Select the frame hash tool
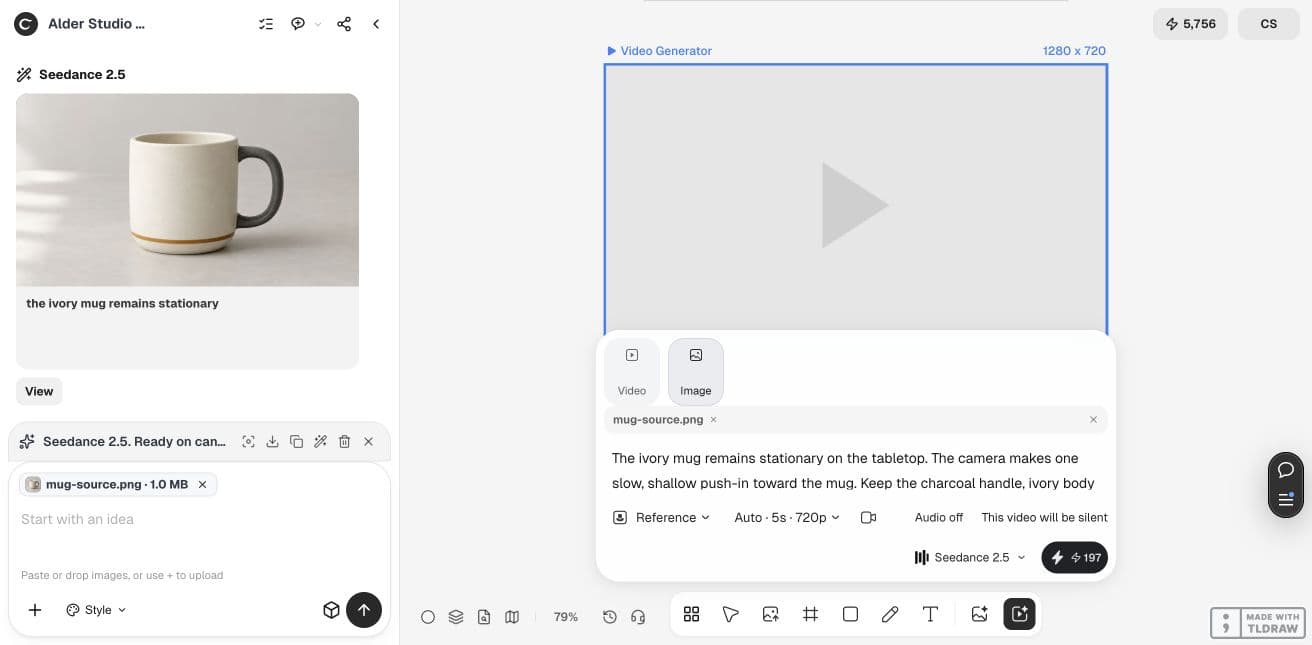Image resolution: width=1312 pixels, height=645 pixels. tap(811, 614)
